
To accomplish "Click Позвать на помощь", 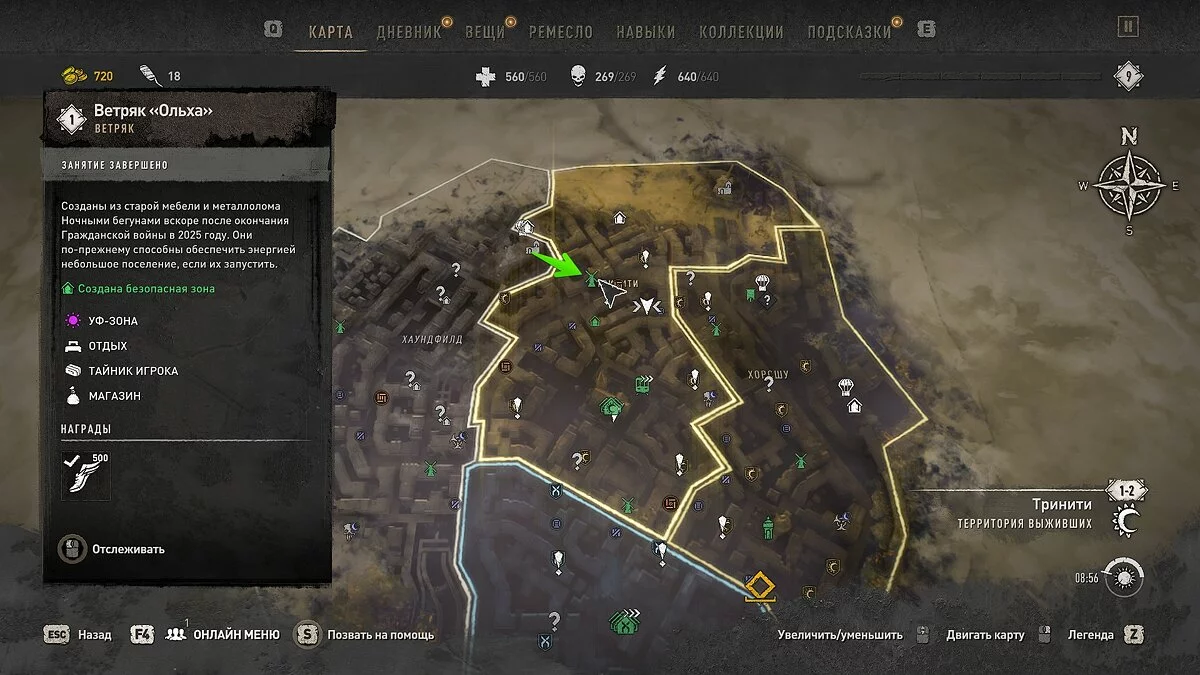I will coord(365,634).
